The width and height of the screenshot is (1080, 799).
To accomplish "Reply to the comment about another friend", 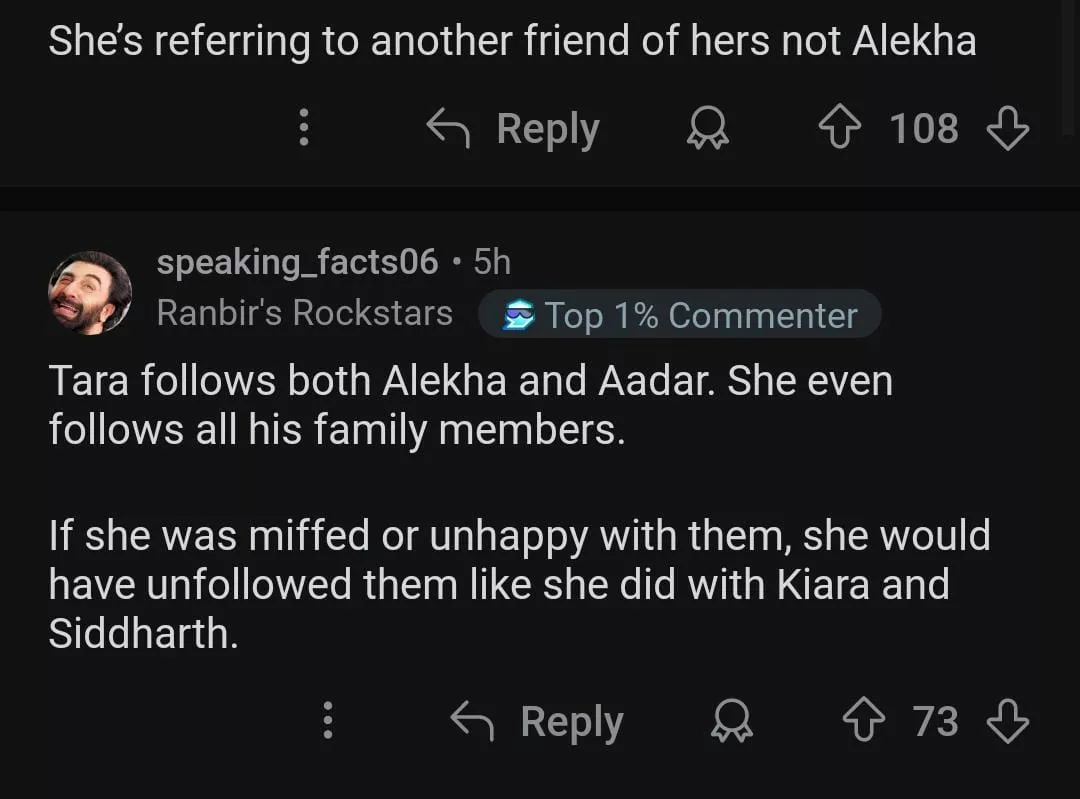I will pos(514,129).
